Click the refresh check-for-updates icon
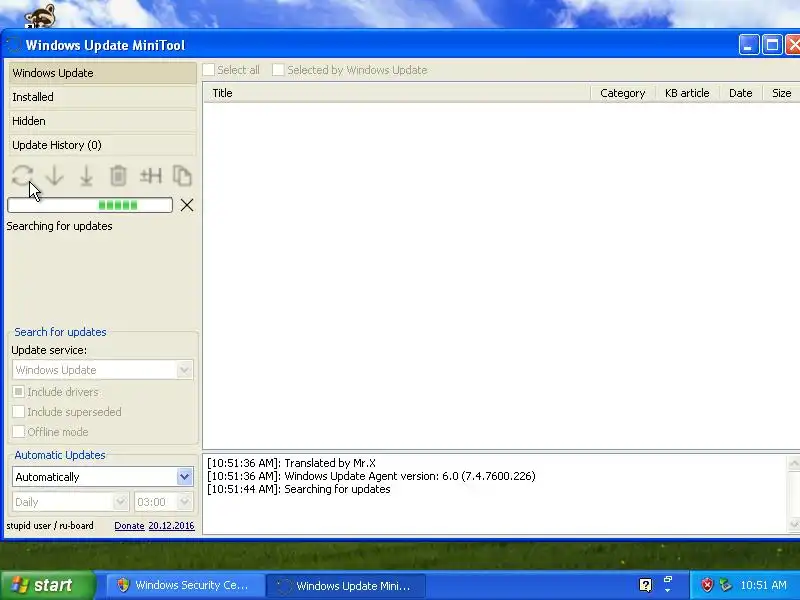This screenshot has width=800, height=600. [22, 176]
